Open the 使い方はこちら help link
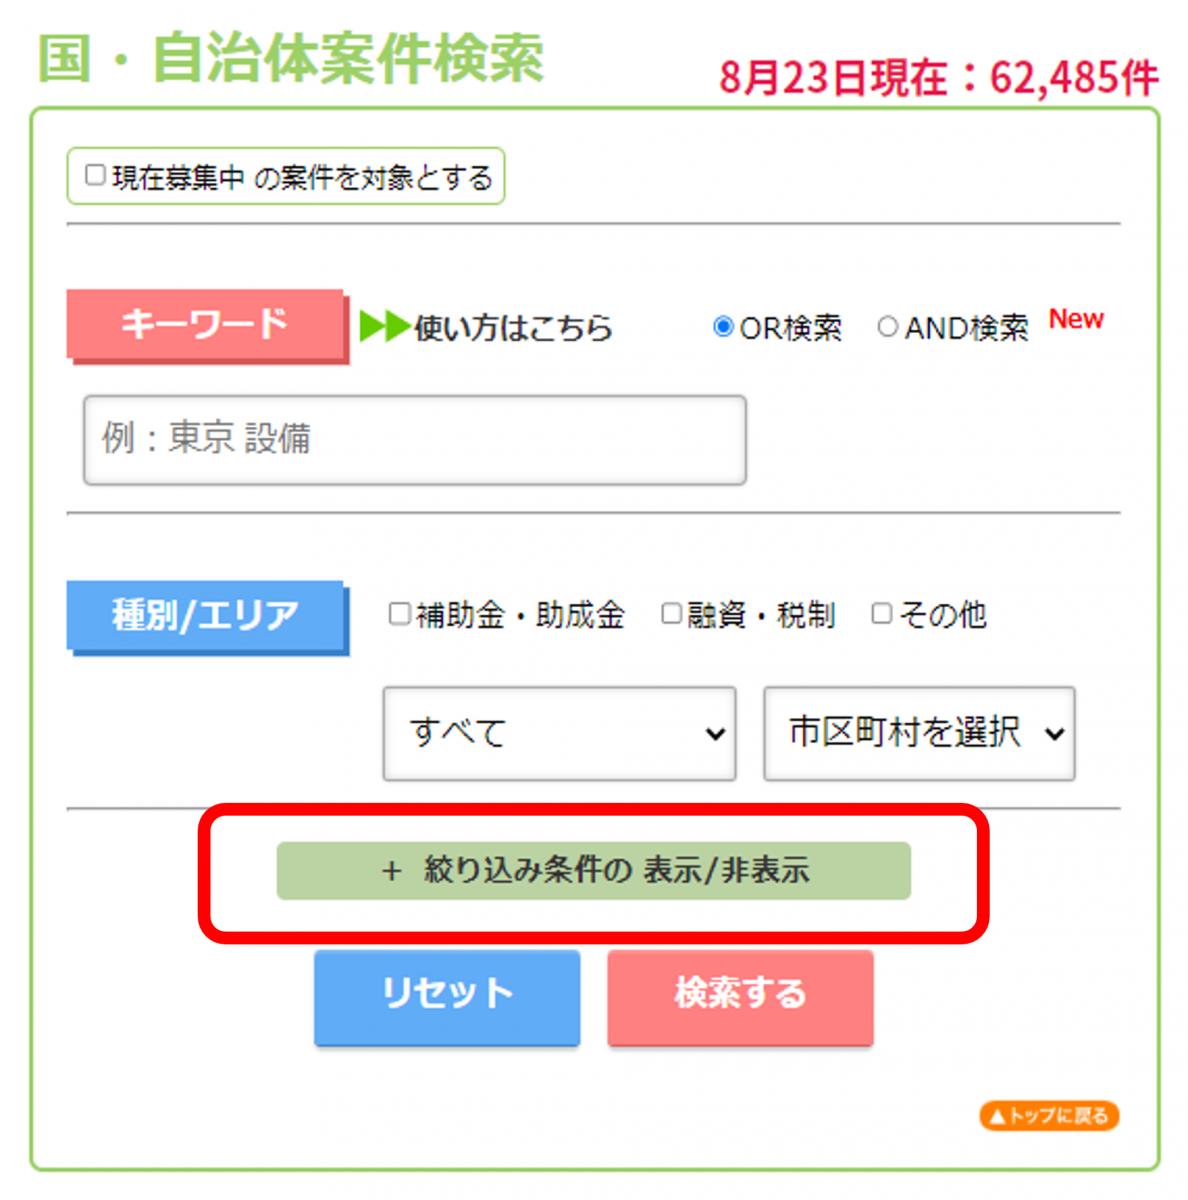1188x1200 pixels. point(510,328)
